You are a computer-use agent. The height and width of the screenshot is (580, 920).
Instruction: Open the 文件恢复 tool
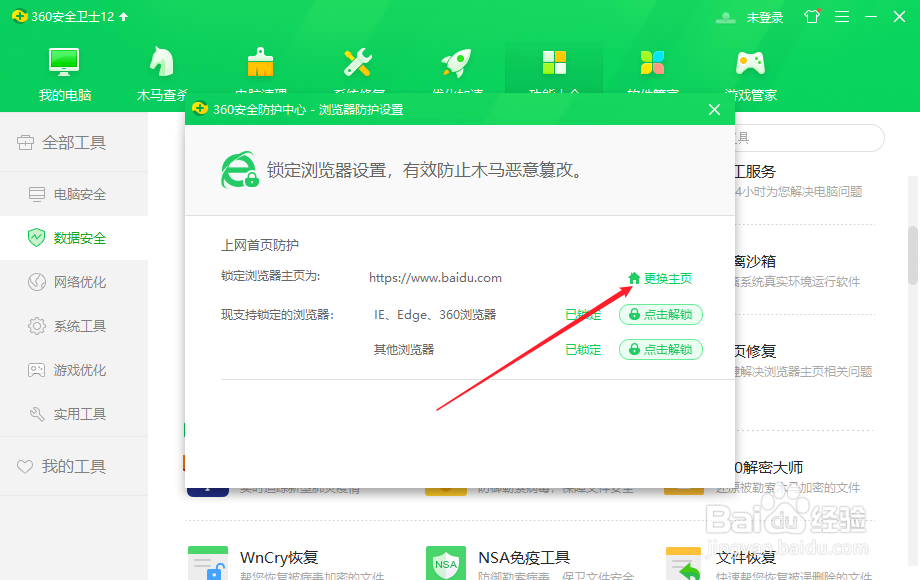click(746, 557)
